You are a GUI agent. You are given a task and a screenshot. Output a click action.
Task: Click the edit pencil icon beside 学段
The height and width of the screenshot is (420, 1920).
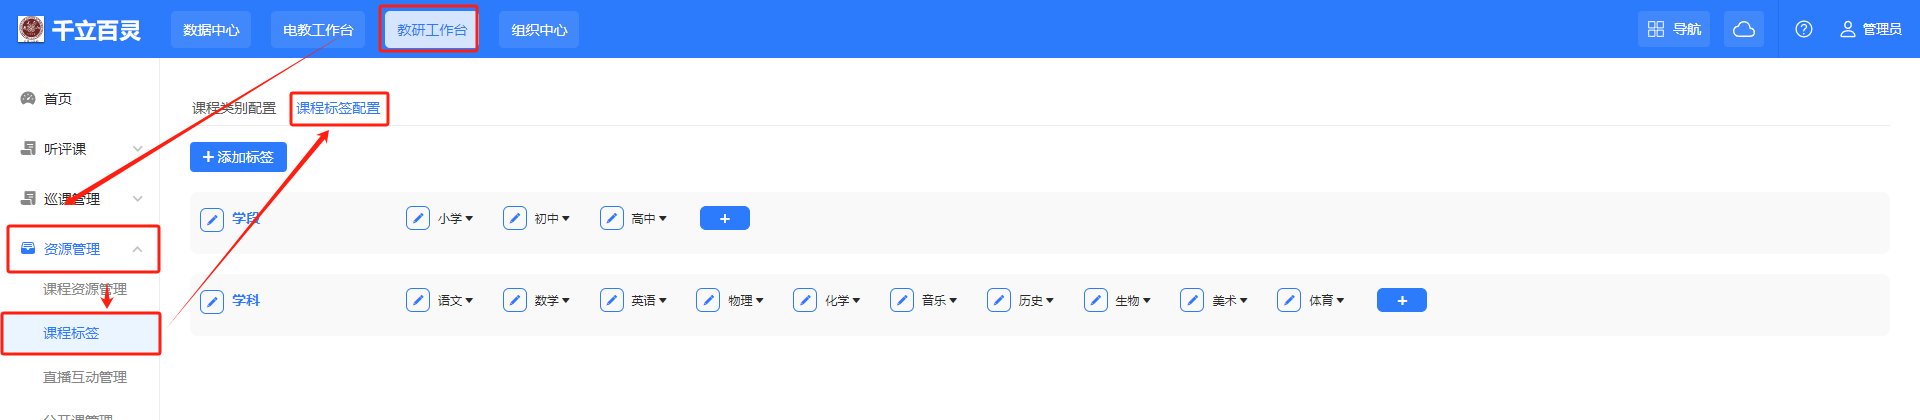click(x=212, y=219)
